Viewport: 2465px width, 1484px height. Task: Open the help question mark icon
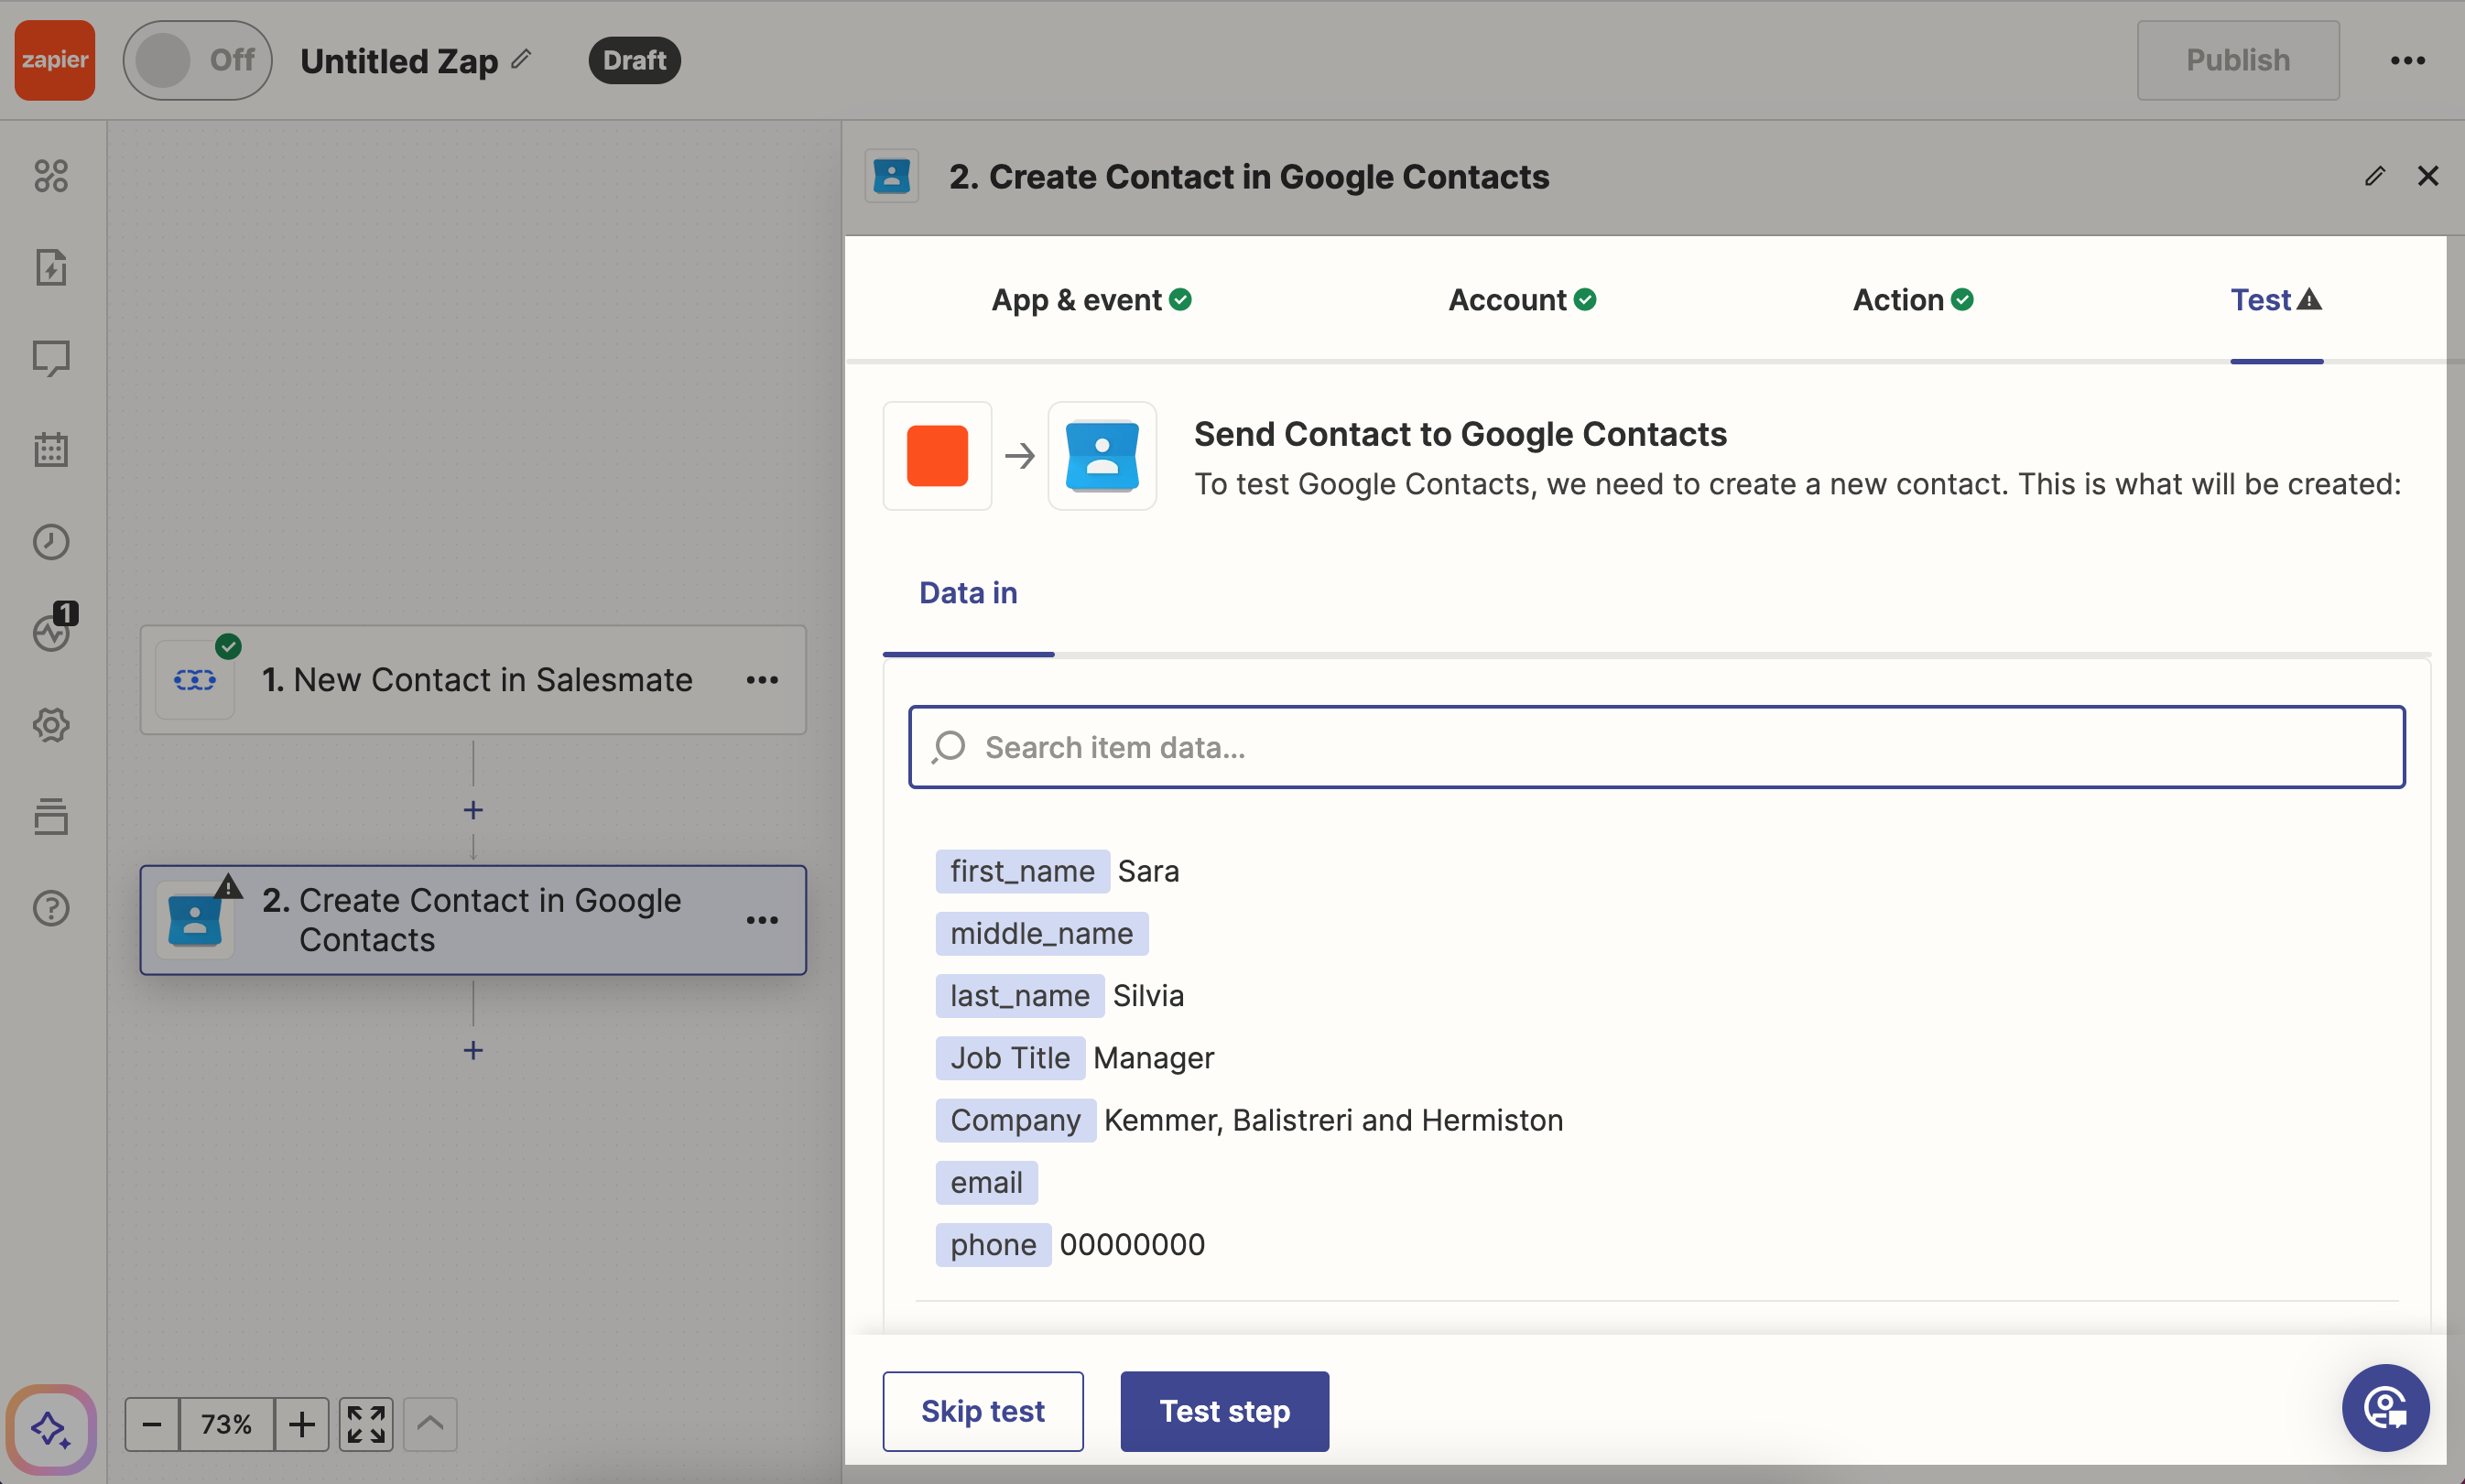coord(51,907)
